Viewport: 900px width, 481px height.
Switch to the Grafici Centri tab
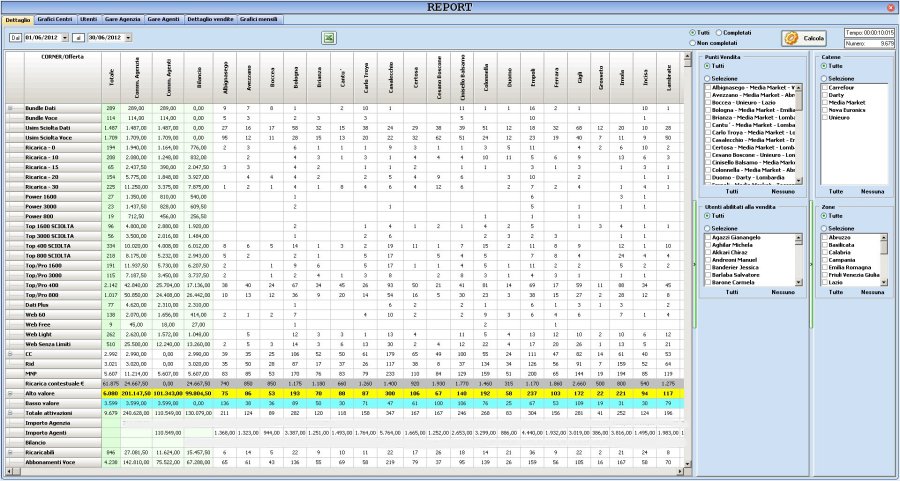coord(55,19)
